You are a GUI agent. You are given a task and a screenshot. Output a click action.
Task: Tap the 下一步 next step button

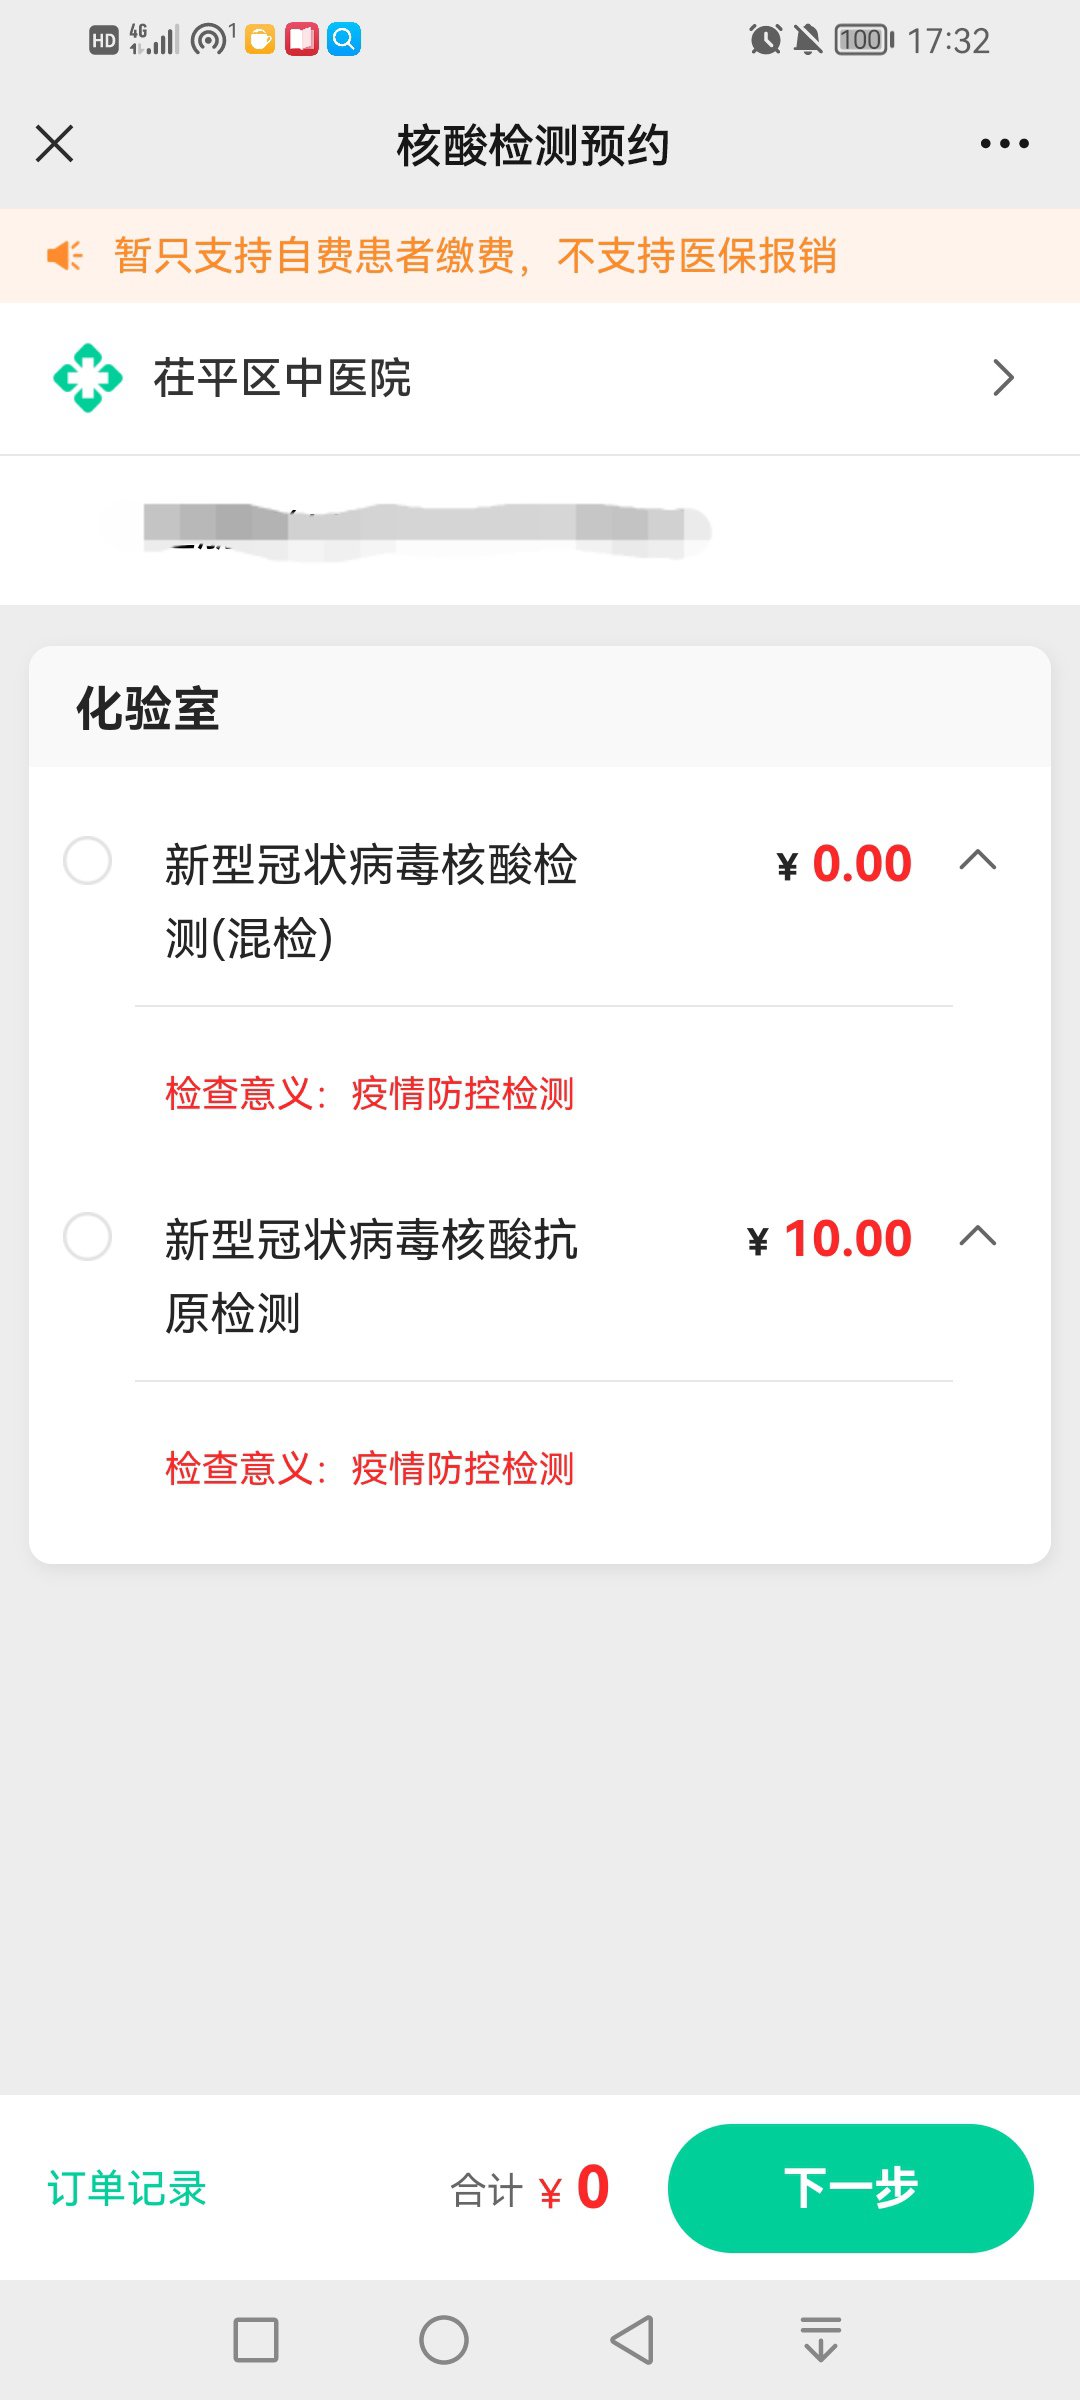pos(850,2188)
